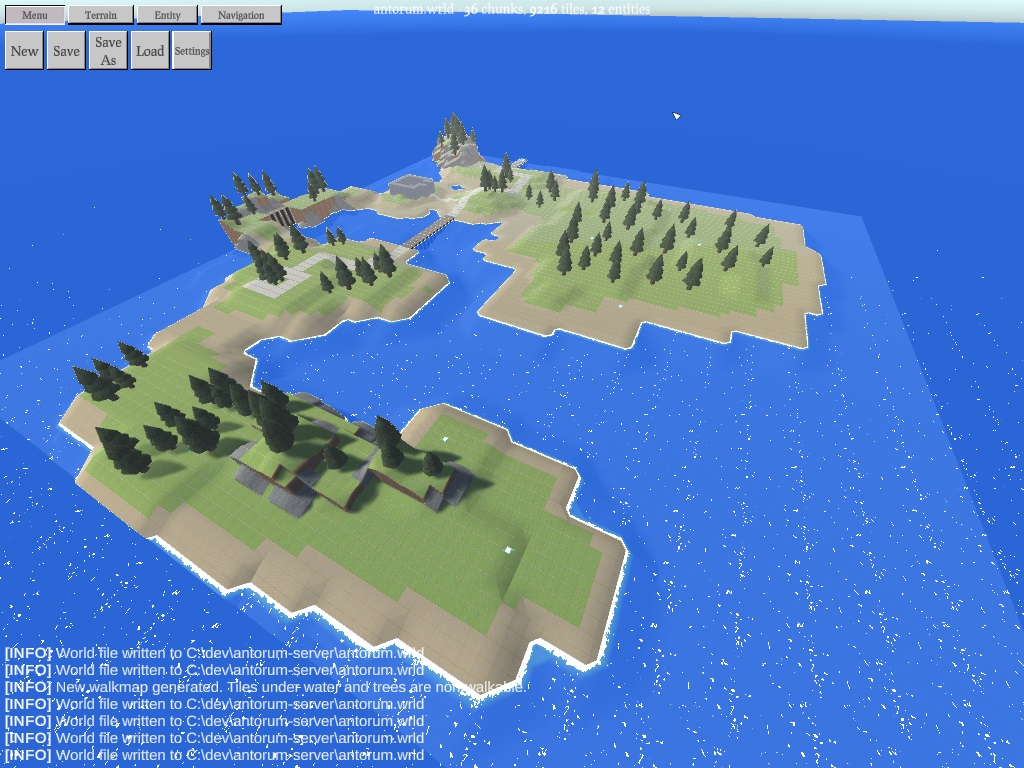Open the Settings button
1024x768 pixels.
pyautogui.click(x=192, y=51)
